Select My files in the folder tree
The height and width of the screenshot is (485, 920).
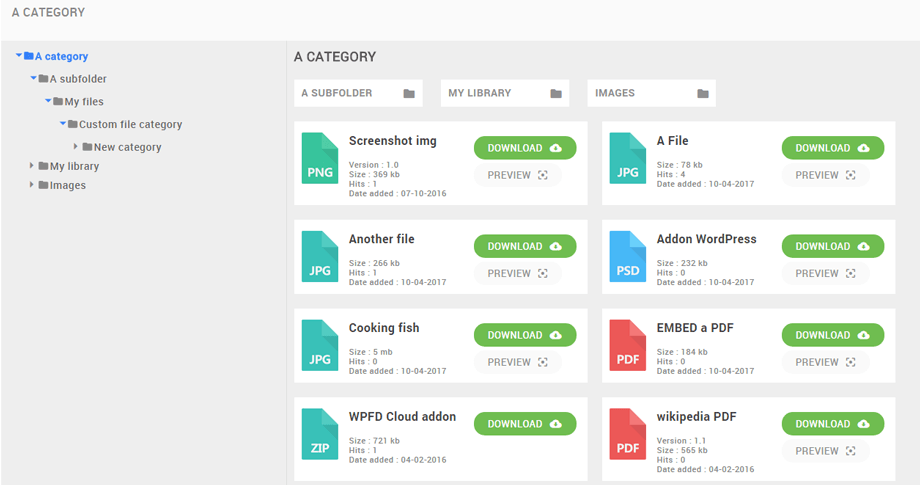[84, 102]
